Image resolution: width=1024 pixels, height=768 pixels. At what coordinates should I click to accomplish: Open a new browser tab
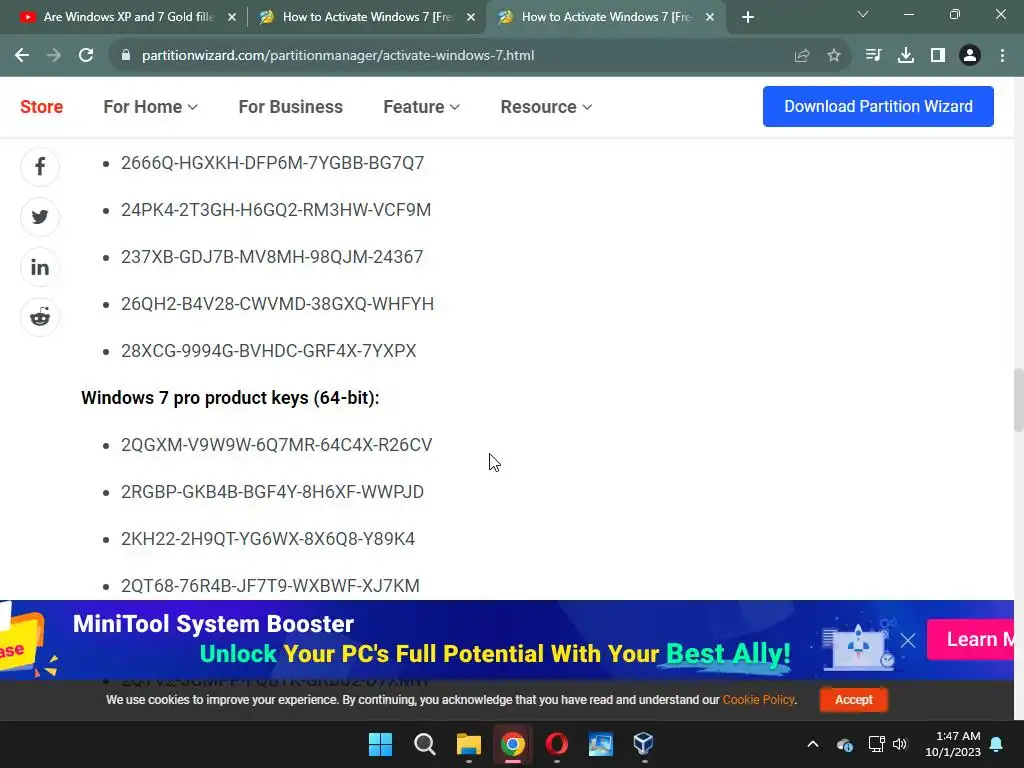tap(748, 18)
